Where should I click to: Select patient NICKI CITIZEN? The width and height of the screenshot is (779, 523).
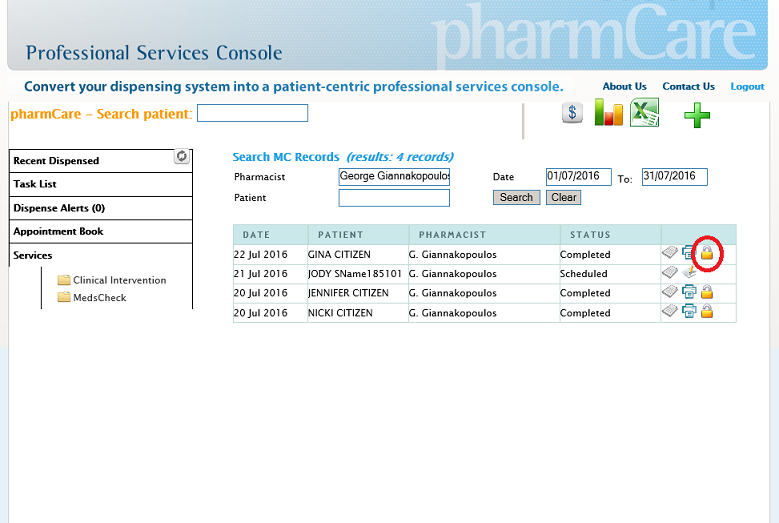(340, 313)
